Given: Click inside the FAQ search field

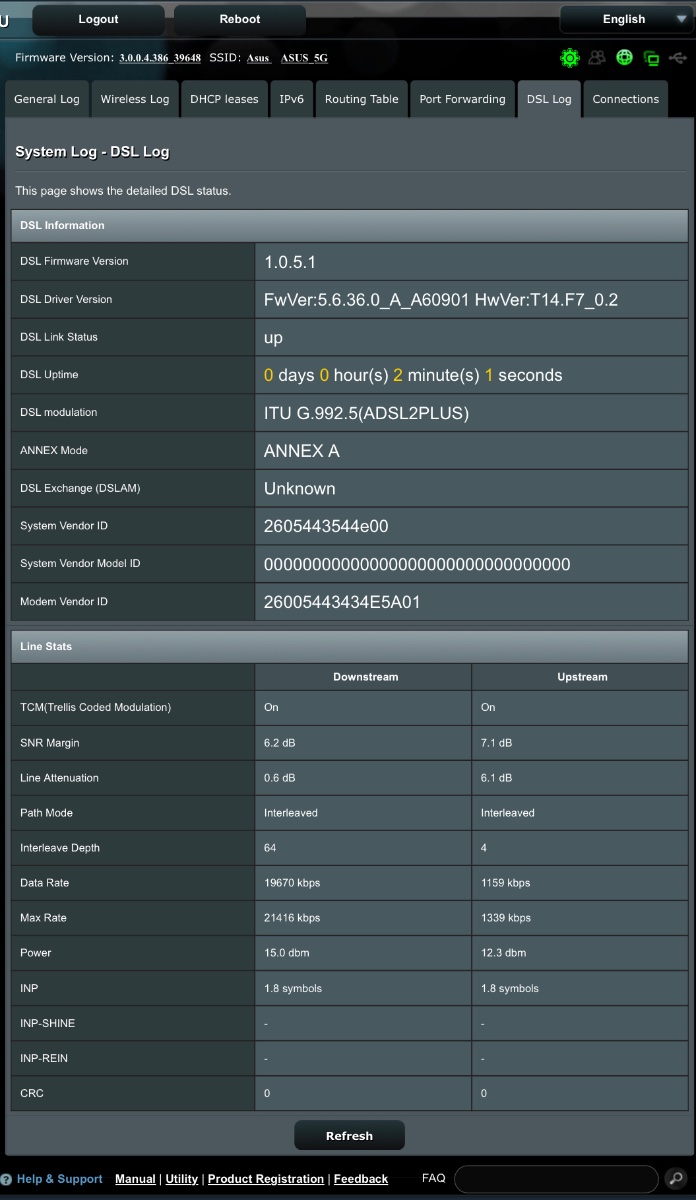Looking at the screenshot, I should pyautogui.click(x=555, y=1179).
